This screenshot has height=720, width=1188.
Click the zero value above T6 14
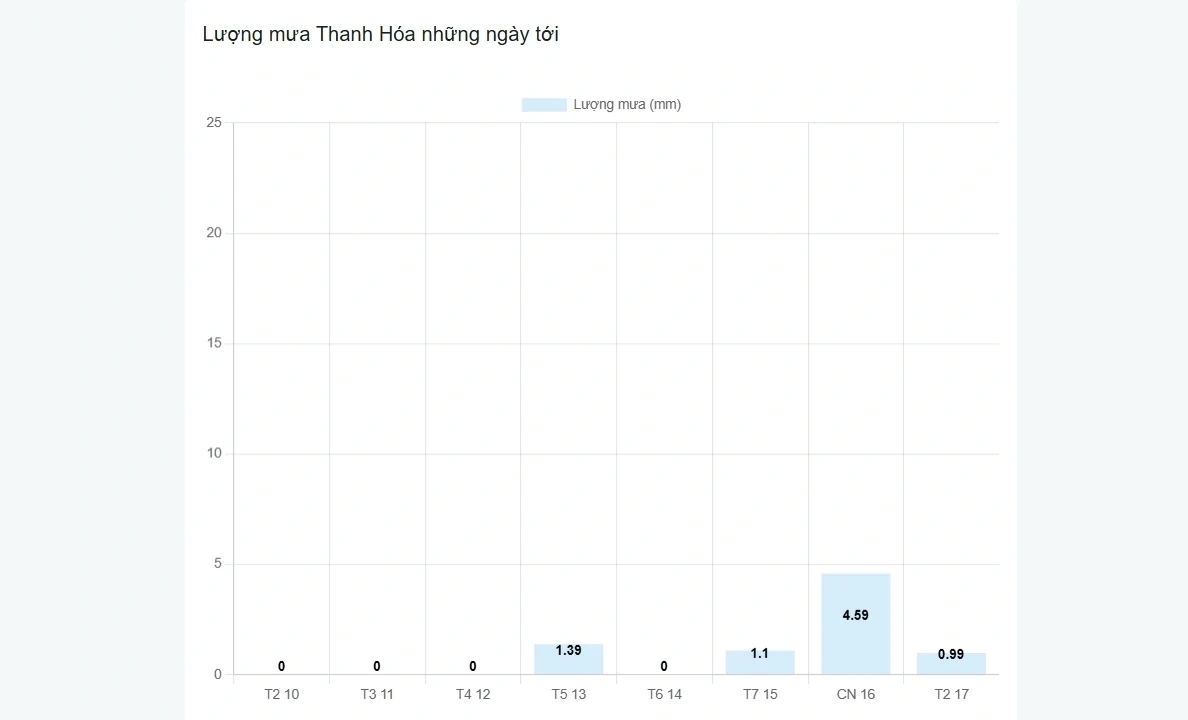664,666
